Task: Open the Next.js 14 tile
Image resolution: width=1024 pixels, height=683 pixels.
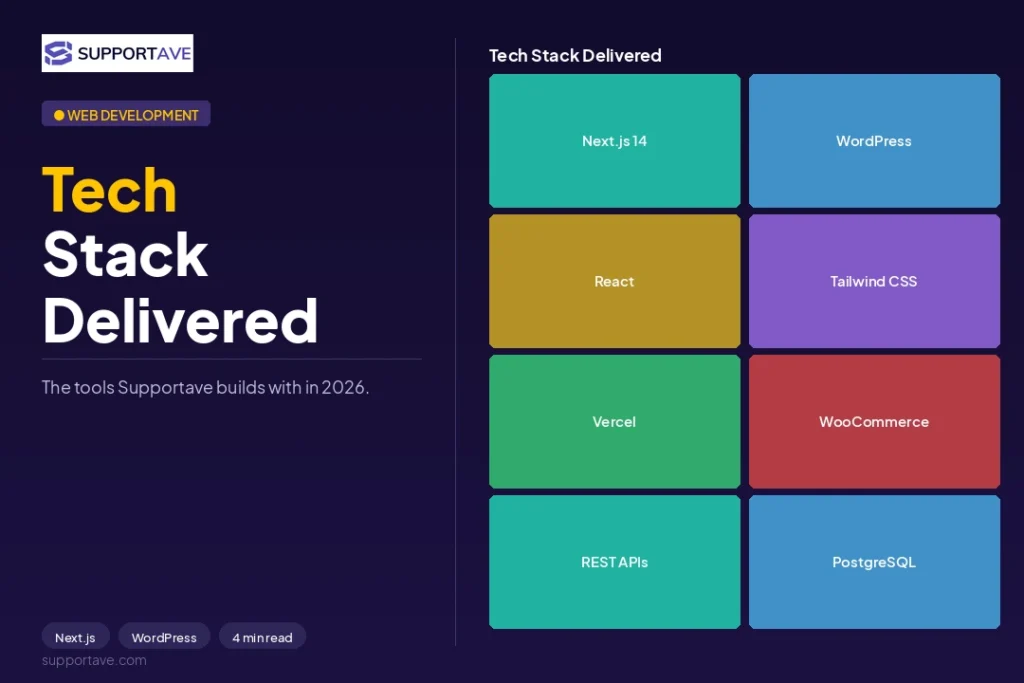Action: point(615,140)
